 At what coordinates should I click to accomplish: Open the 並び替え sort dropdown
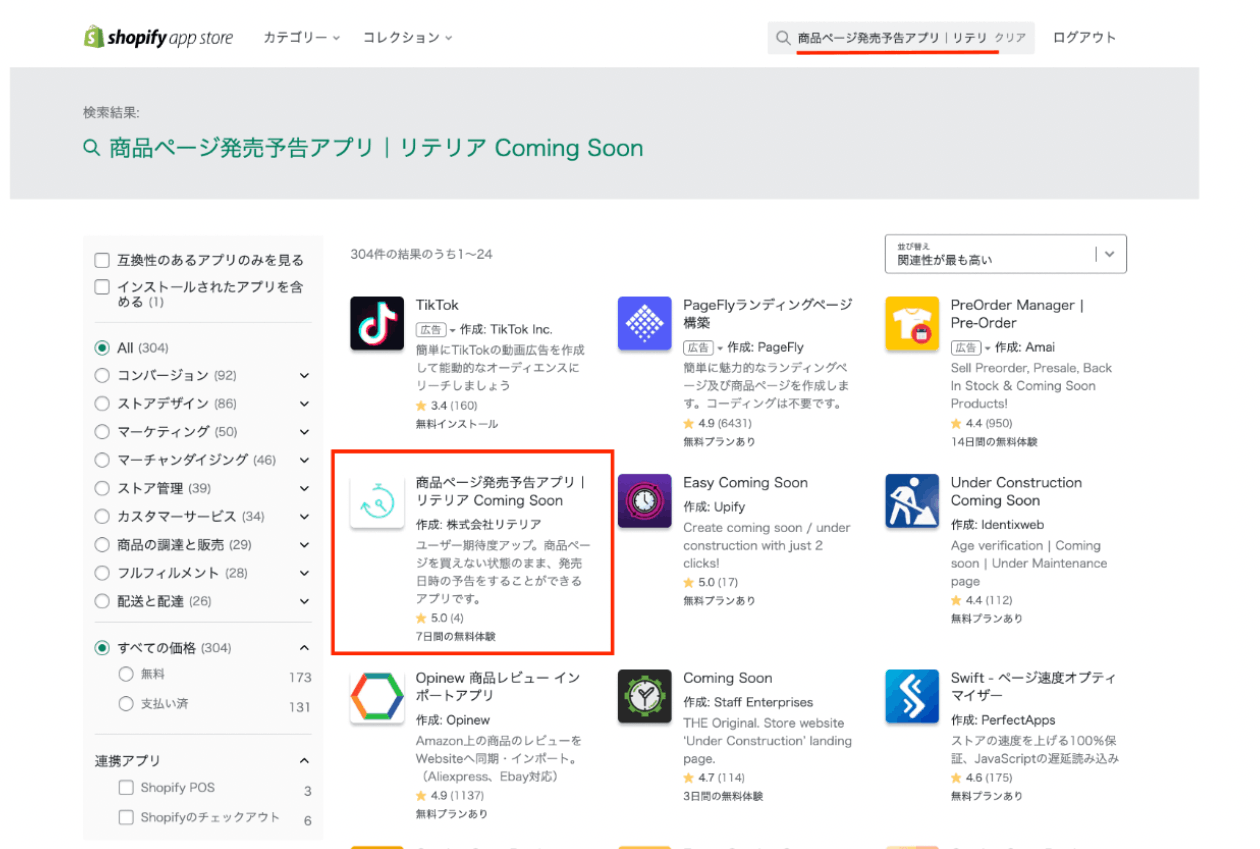coord(1006,254)
